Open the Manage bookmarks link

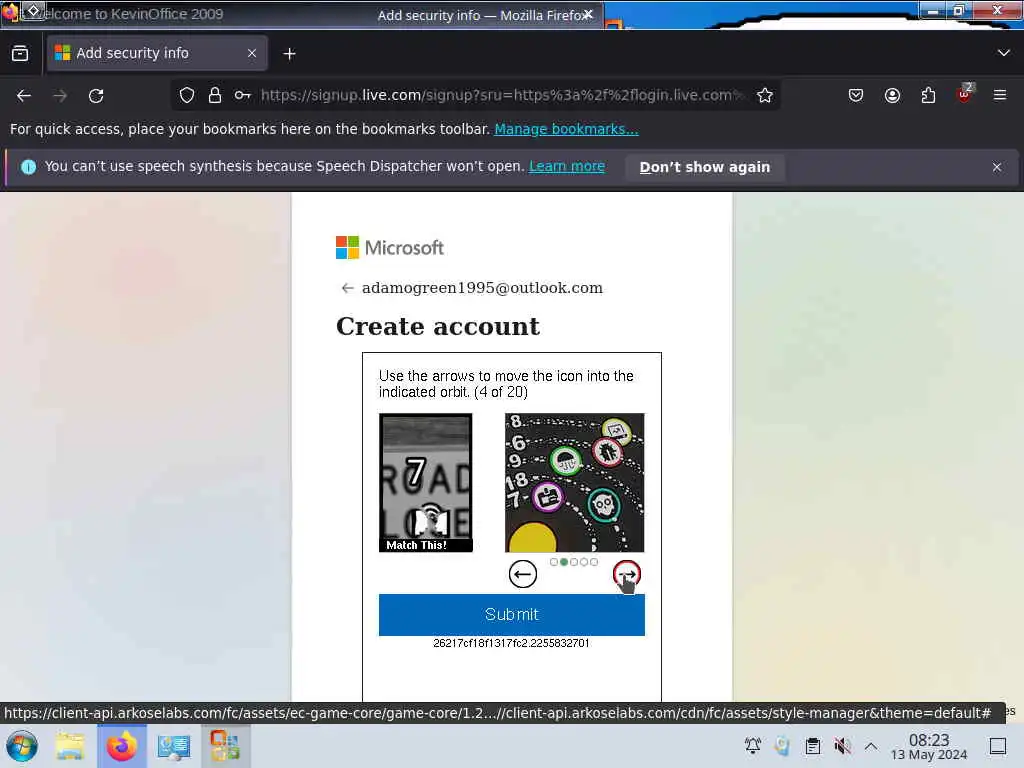point(566,129)
